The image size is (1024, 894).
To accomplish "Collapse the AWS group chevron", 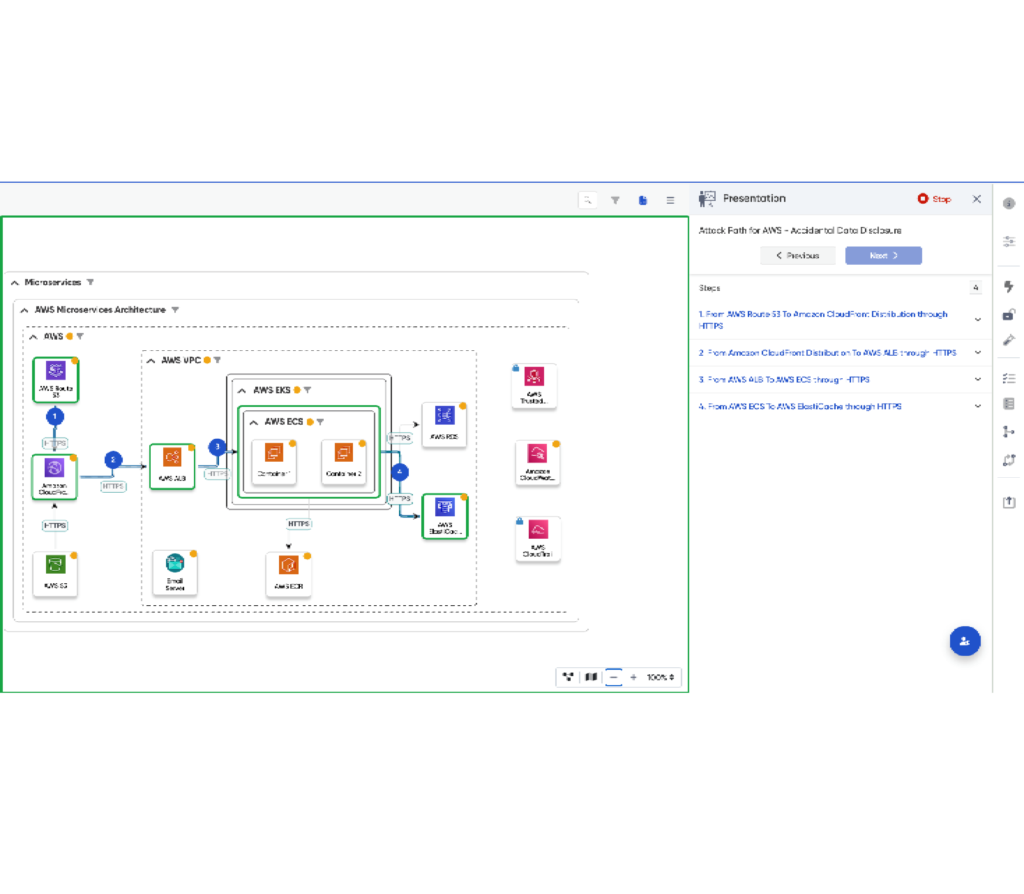I will pyautogui.click(x=33, y=337).
